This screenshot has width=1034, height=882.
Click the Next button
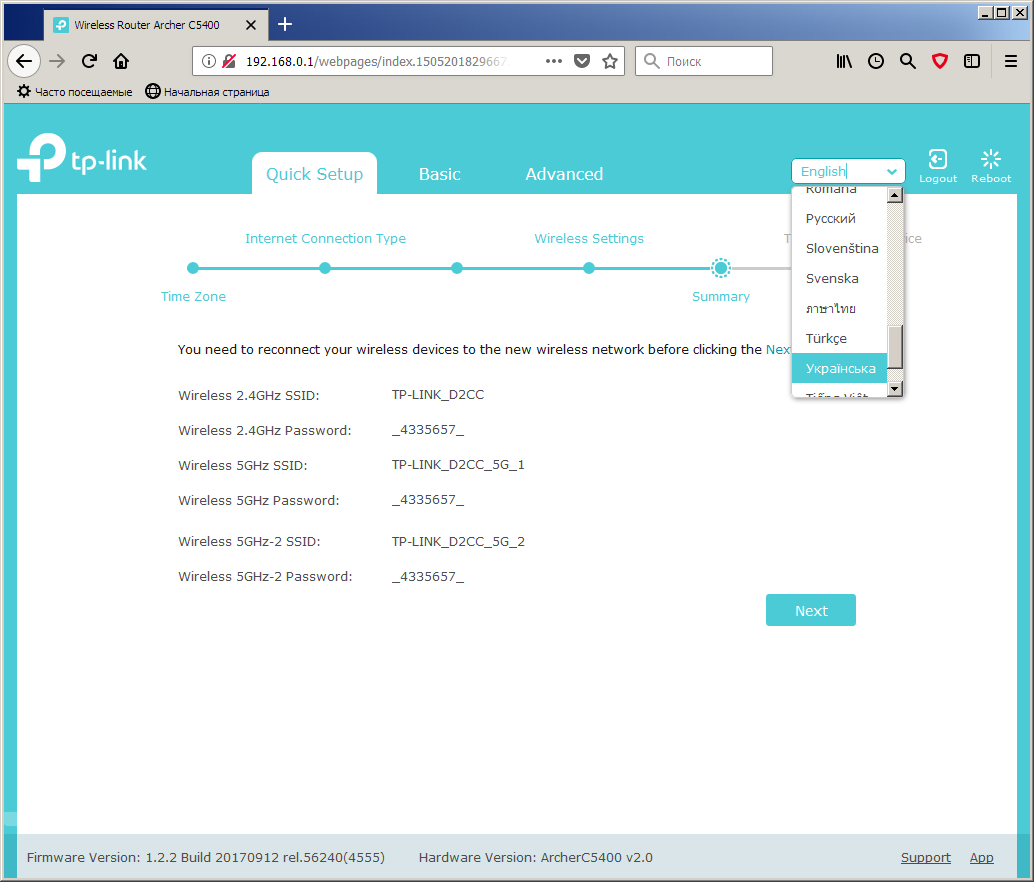pyautogui.click(x=810, y=610)
